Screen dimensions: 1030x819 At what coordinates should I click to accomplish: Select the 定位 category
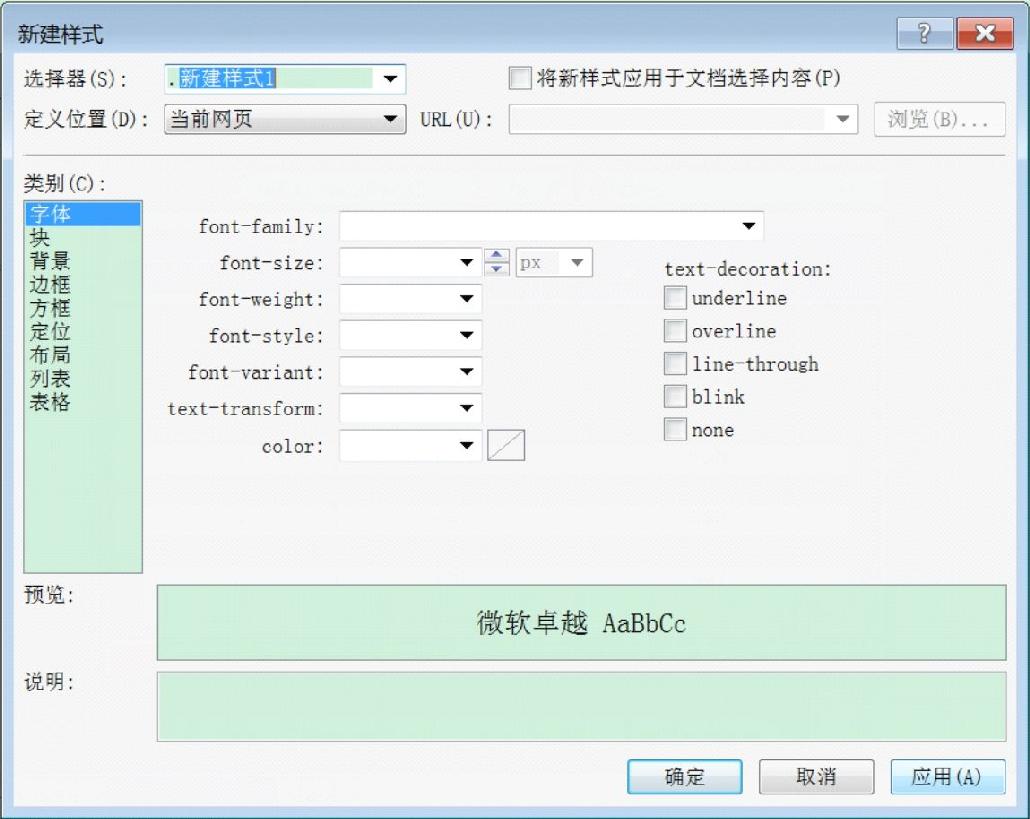pos(83,331)
